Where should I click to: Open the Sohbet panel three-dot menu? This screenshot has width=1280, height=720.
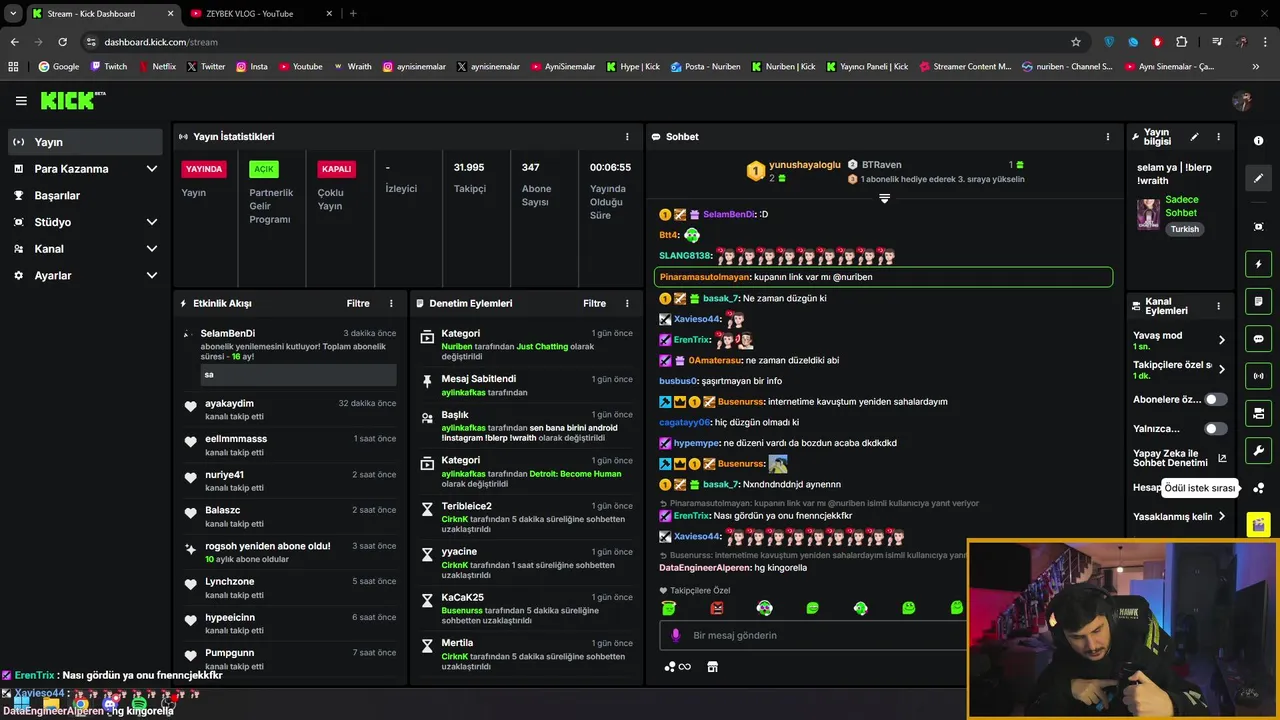click(x=1107, y=136)
